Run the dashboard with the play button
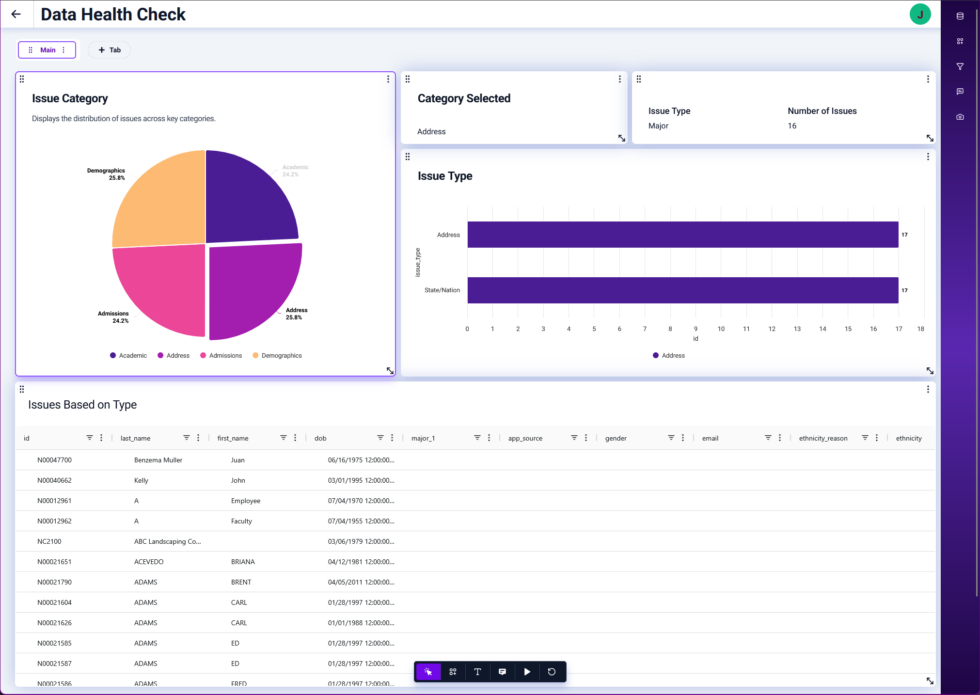 click(527, 672)
